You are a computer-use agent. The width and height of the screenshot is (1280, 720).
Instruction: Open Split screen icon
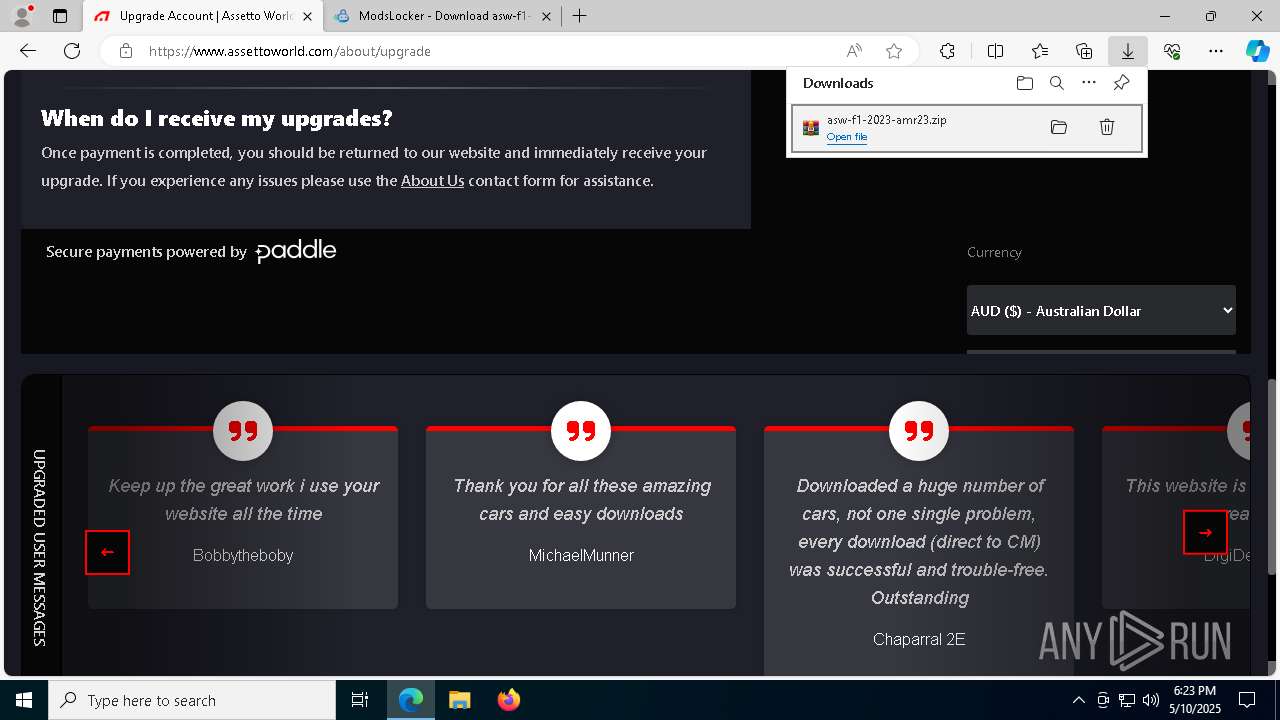coord(995,51)
